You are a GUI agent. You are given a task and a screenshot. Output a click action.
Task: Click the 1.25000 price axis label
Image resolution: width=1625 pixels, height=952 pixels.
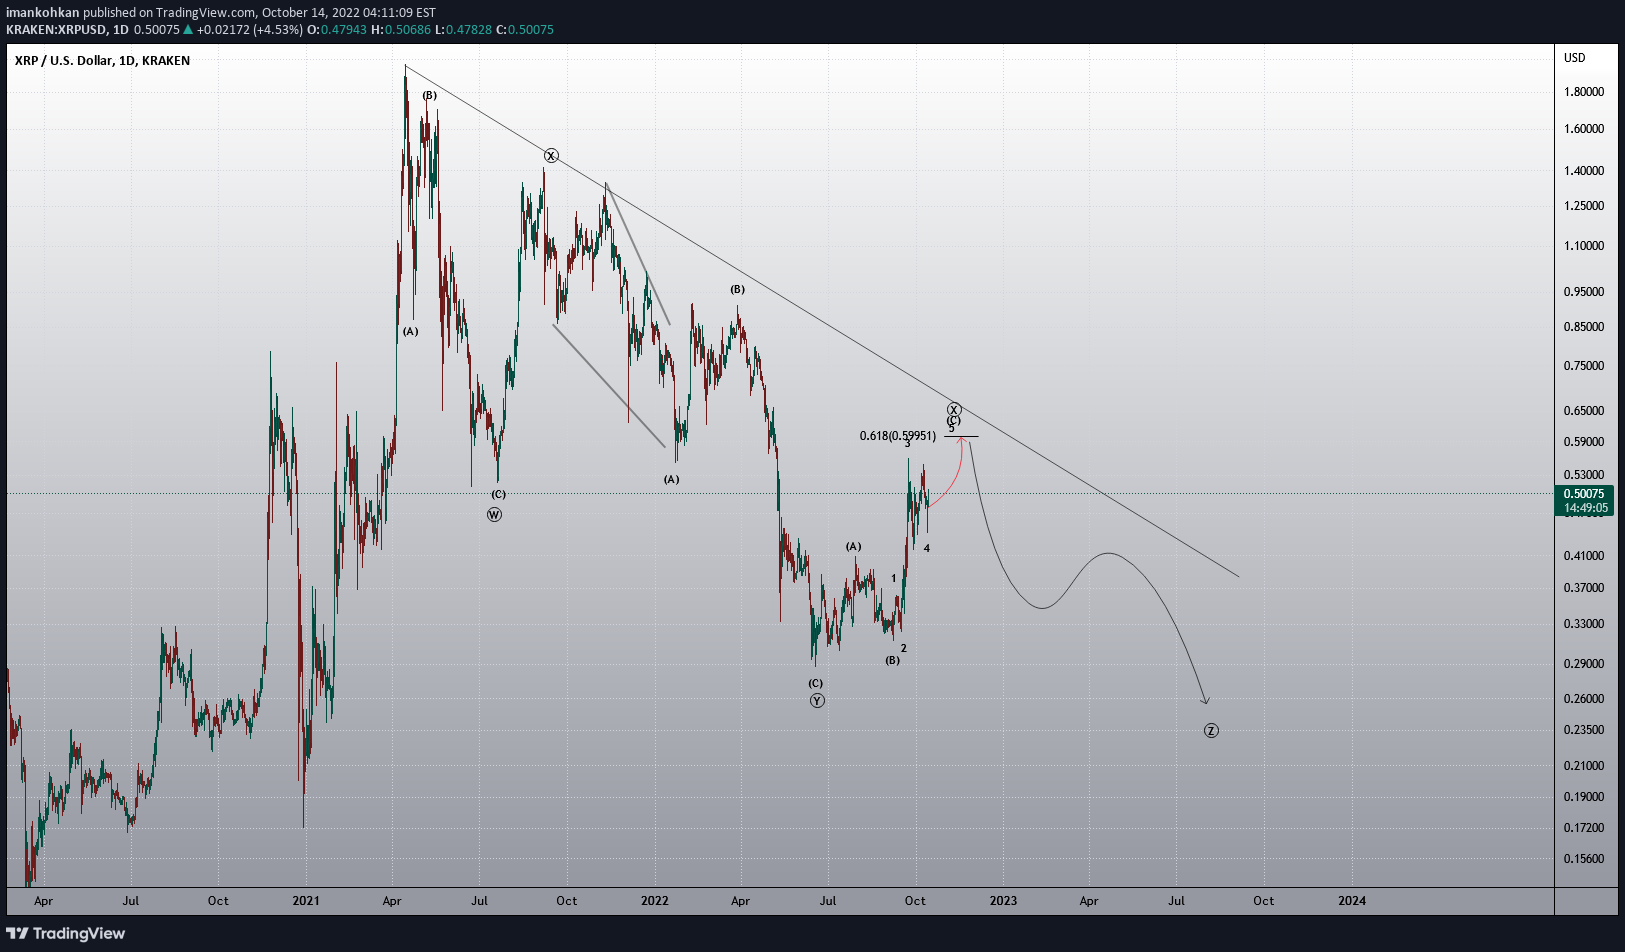1584,206
